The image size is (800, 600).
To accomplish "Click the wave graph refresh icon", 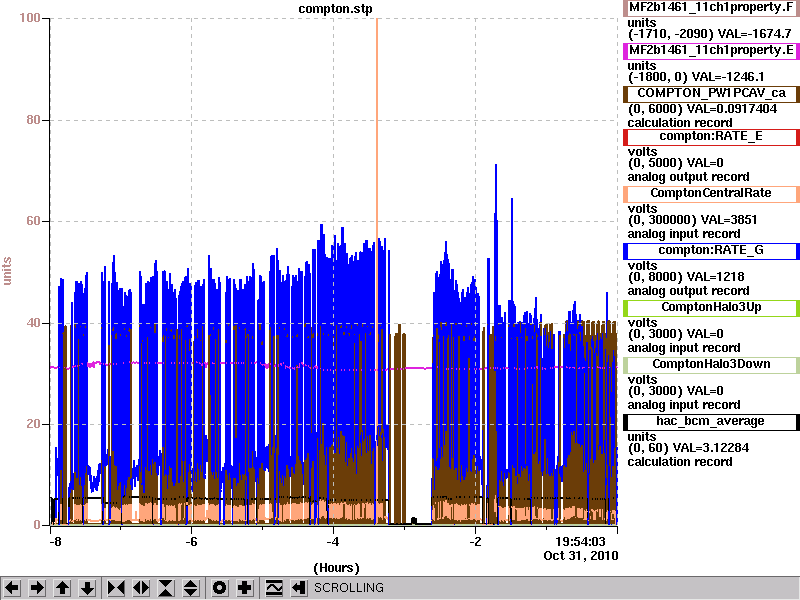I will pyautogui.click(x=274, y=588).
